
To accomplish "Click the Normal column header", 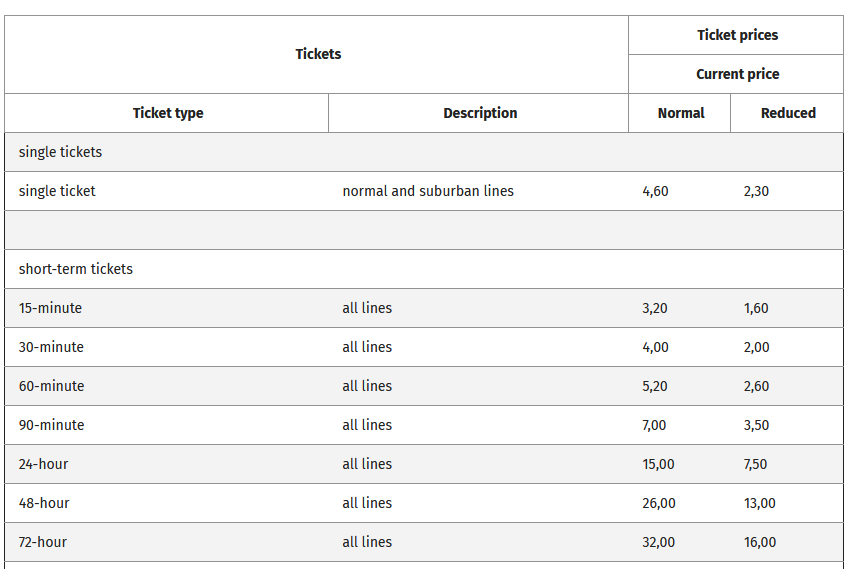I will click(x=681, y=113).
